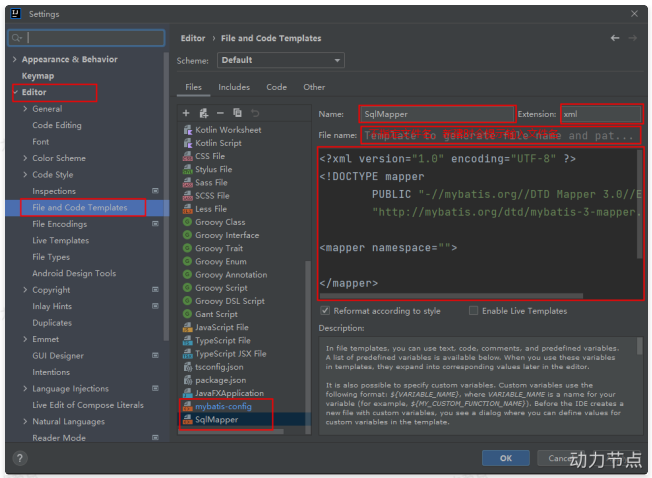This screenshot has height=478, width=652.
Task: Toggle Reformat according to style checkbox
Action: tap(325, 311)
